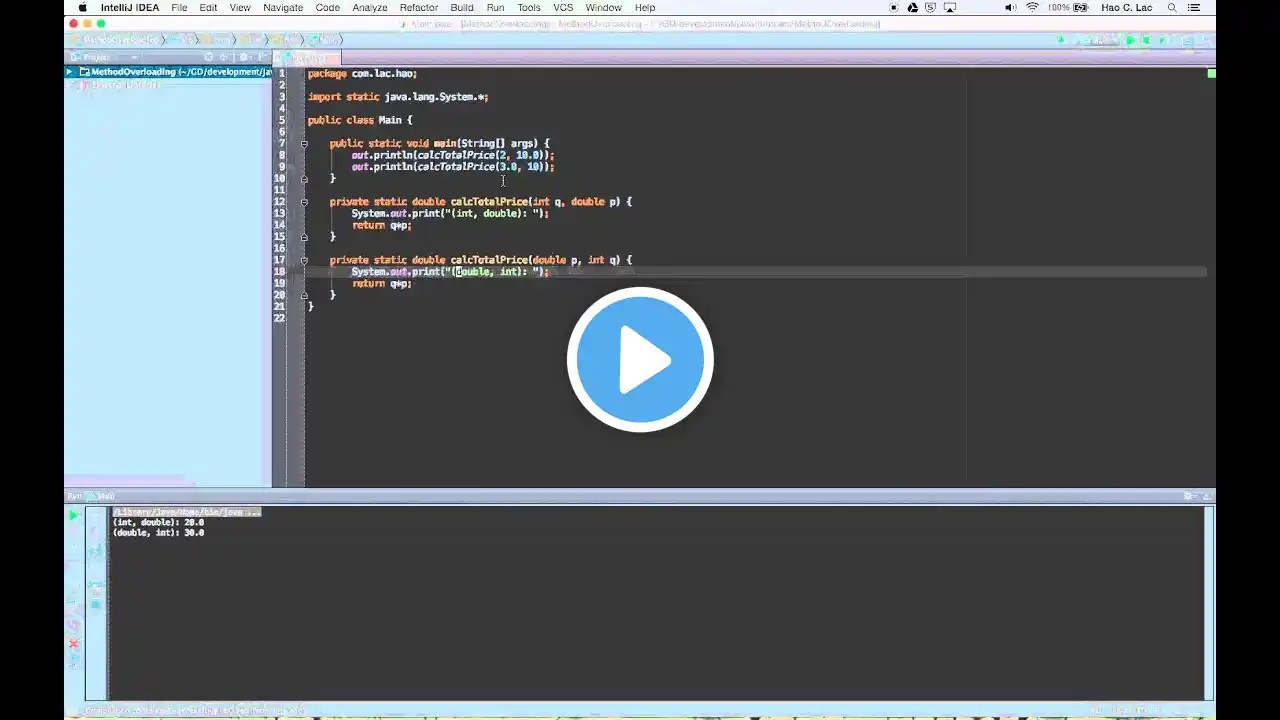Click the console output (int, double): 20.0

(158, 522)
